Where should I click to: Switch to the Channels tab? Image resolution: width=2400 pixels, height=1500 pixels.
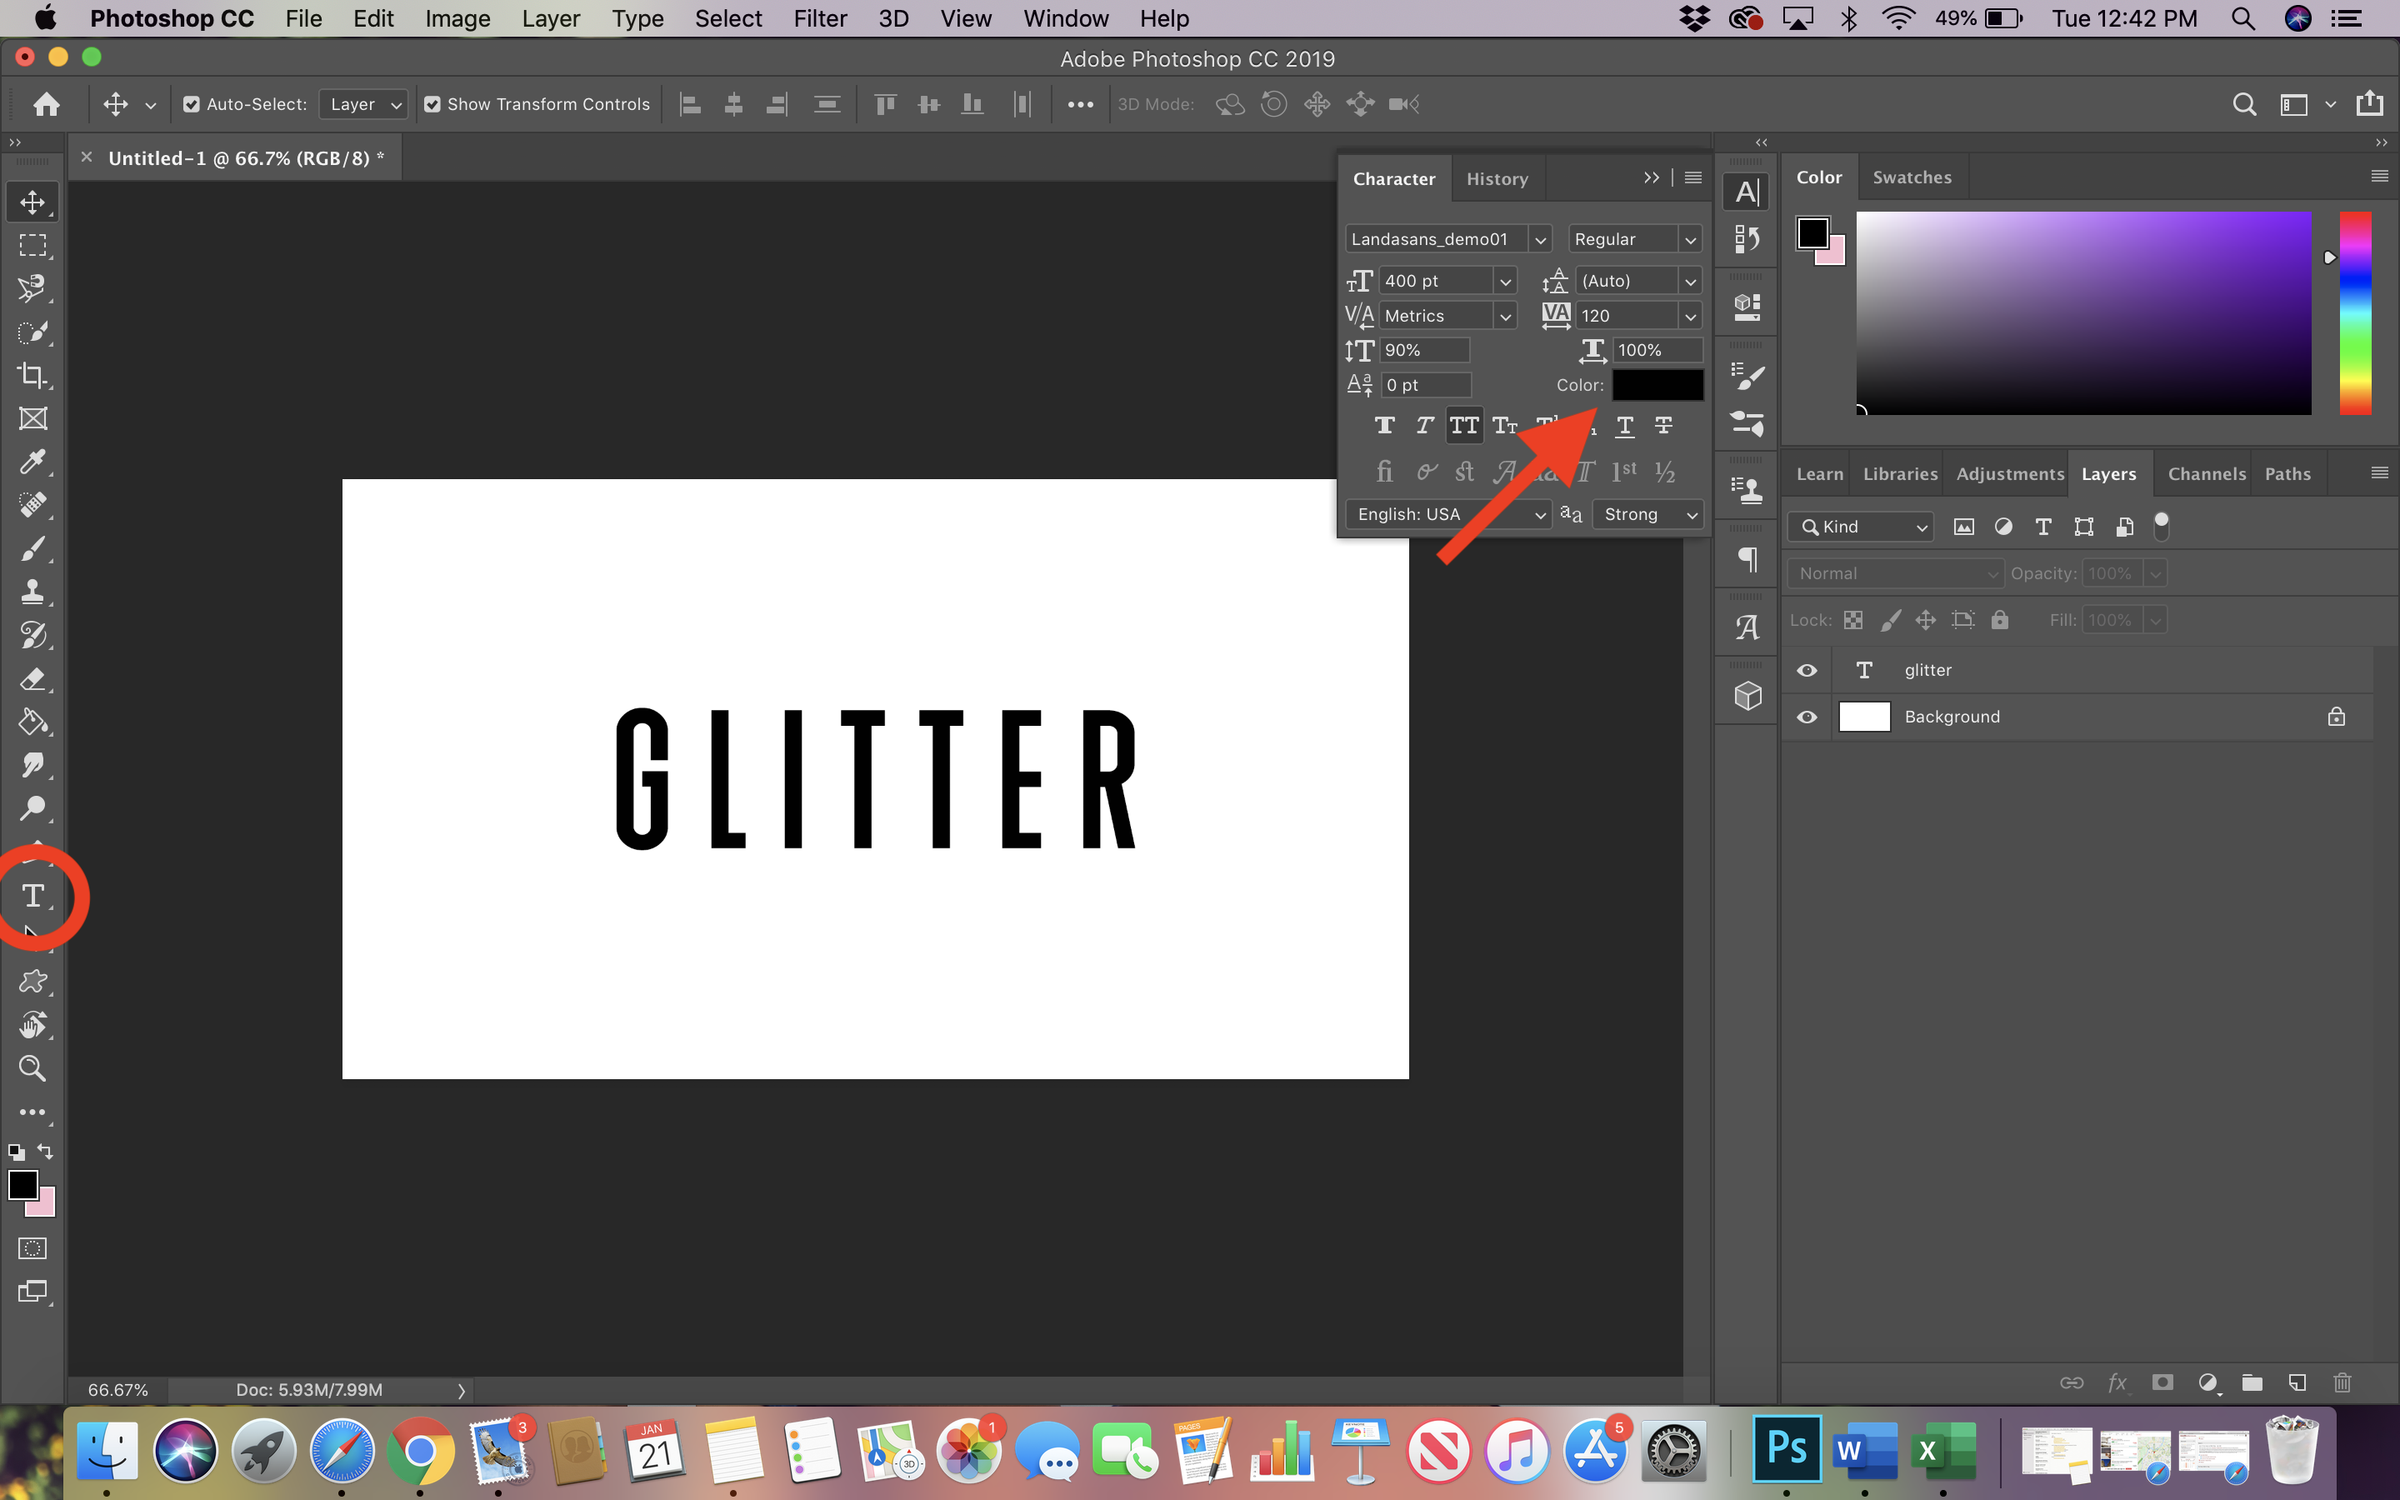tap(2206, 473)
